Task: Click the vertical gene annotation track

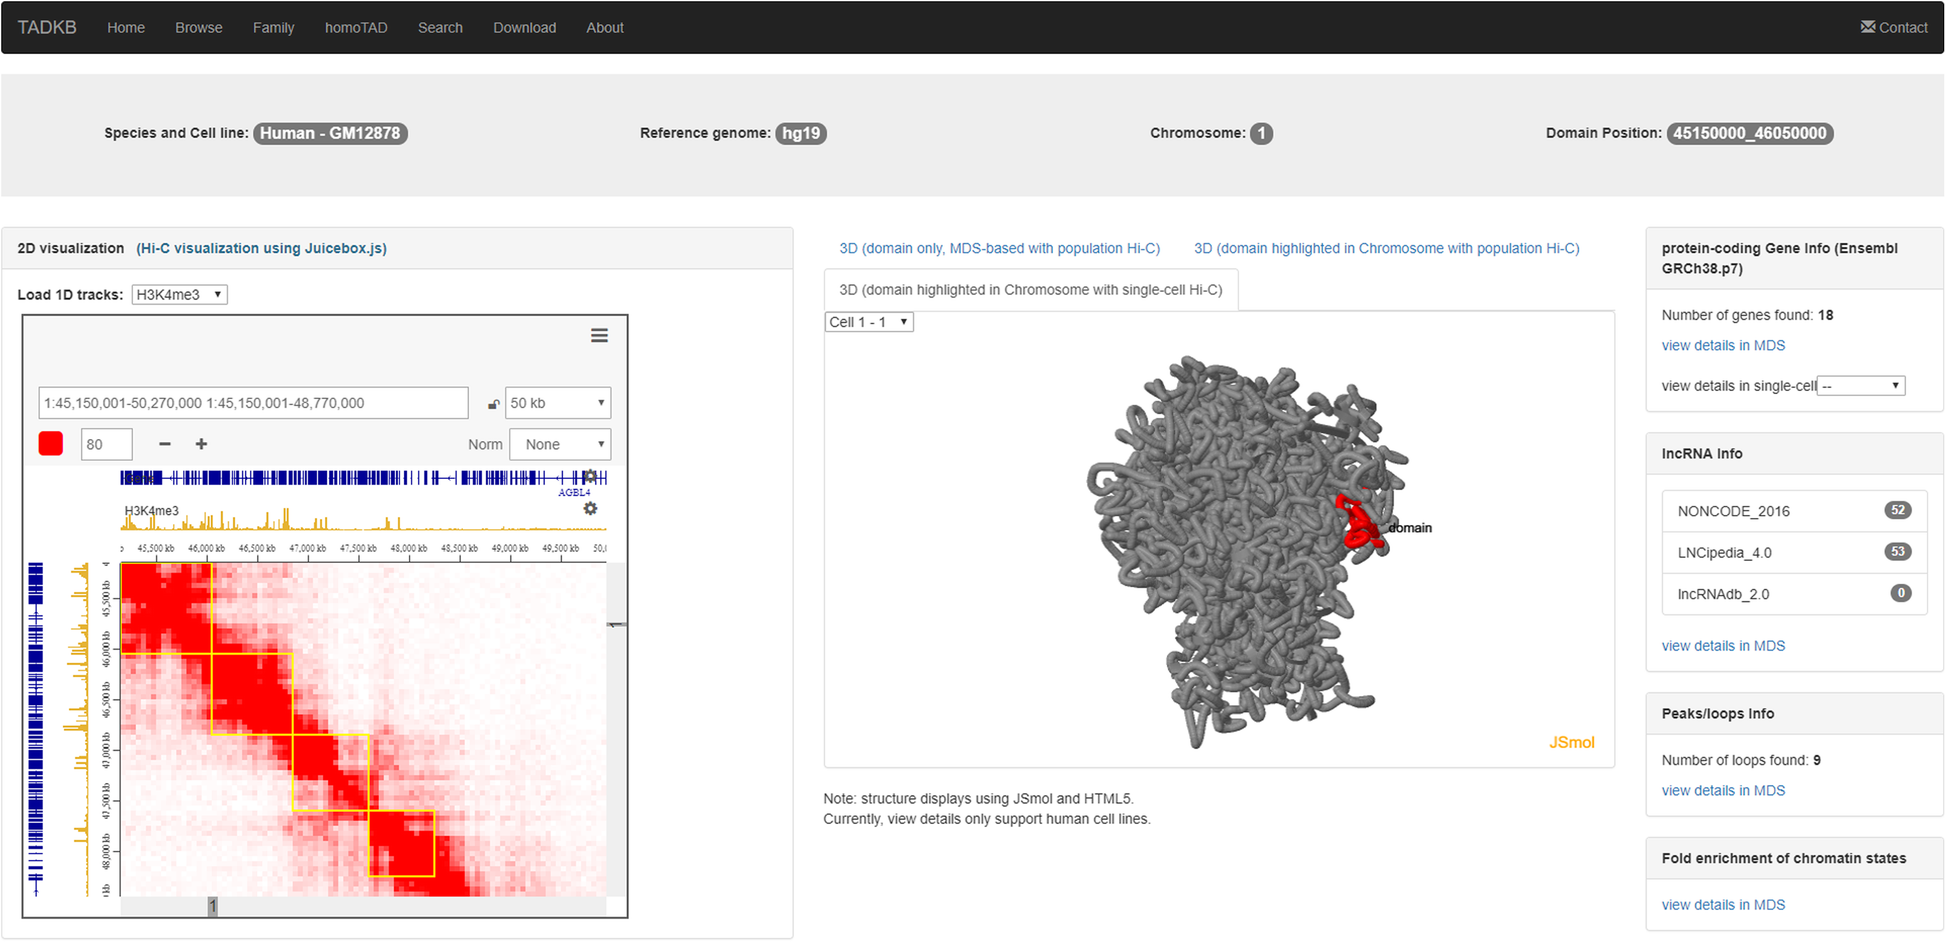Action: [36, 729]
